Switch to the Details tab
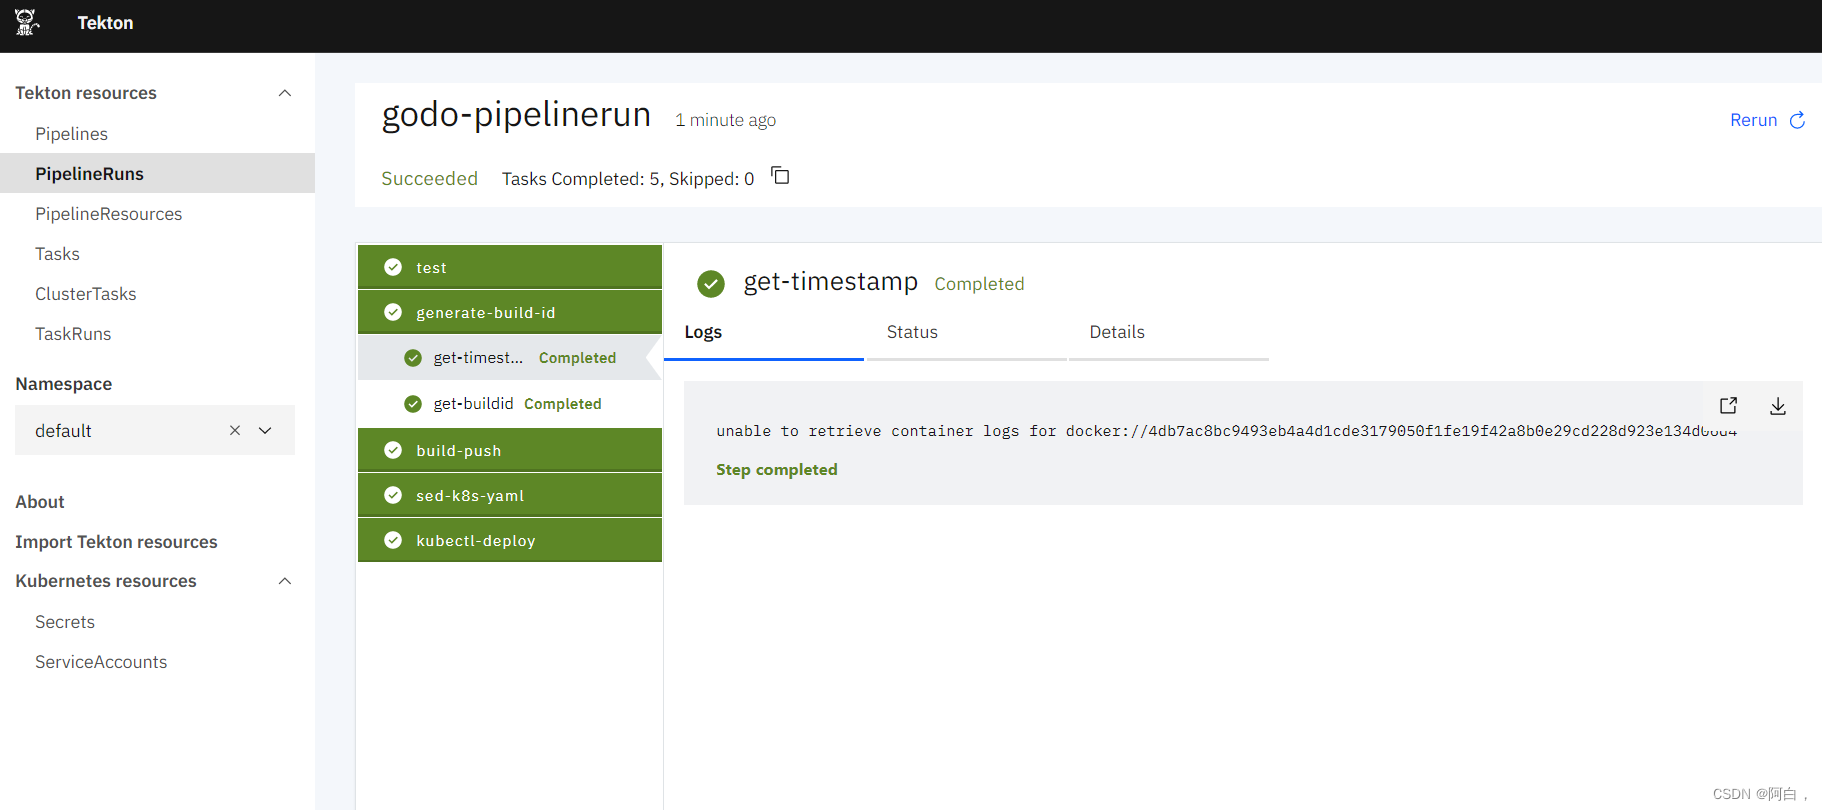Image resolution: width=1822 pixels, height=810 pixels. [1168, 334]
